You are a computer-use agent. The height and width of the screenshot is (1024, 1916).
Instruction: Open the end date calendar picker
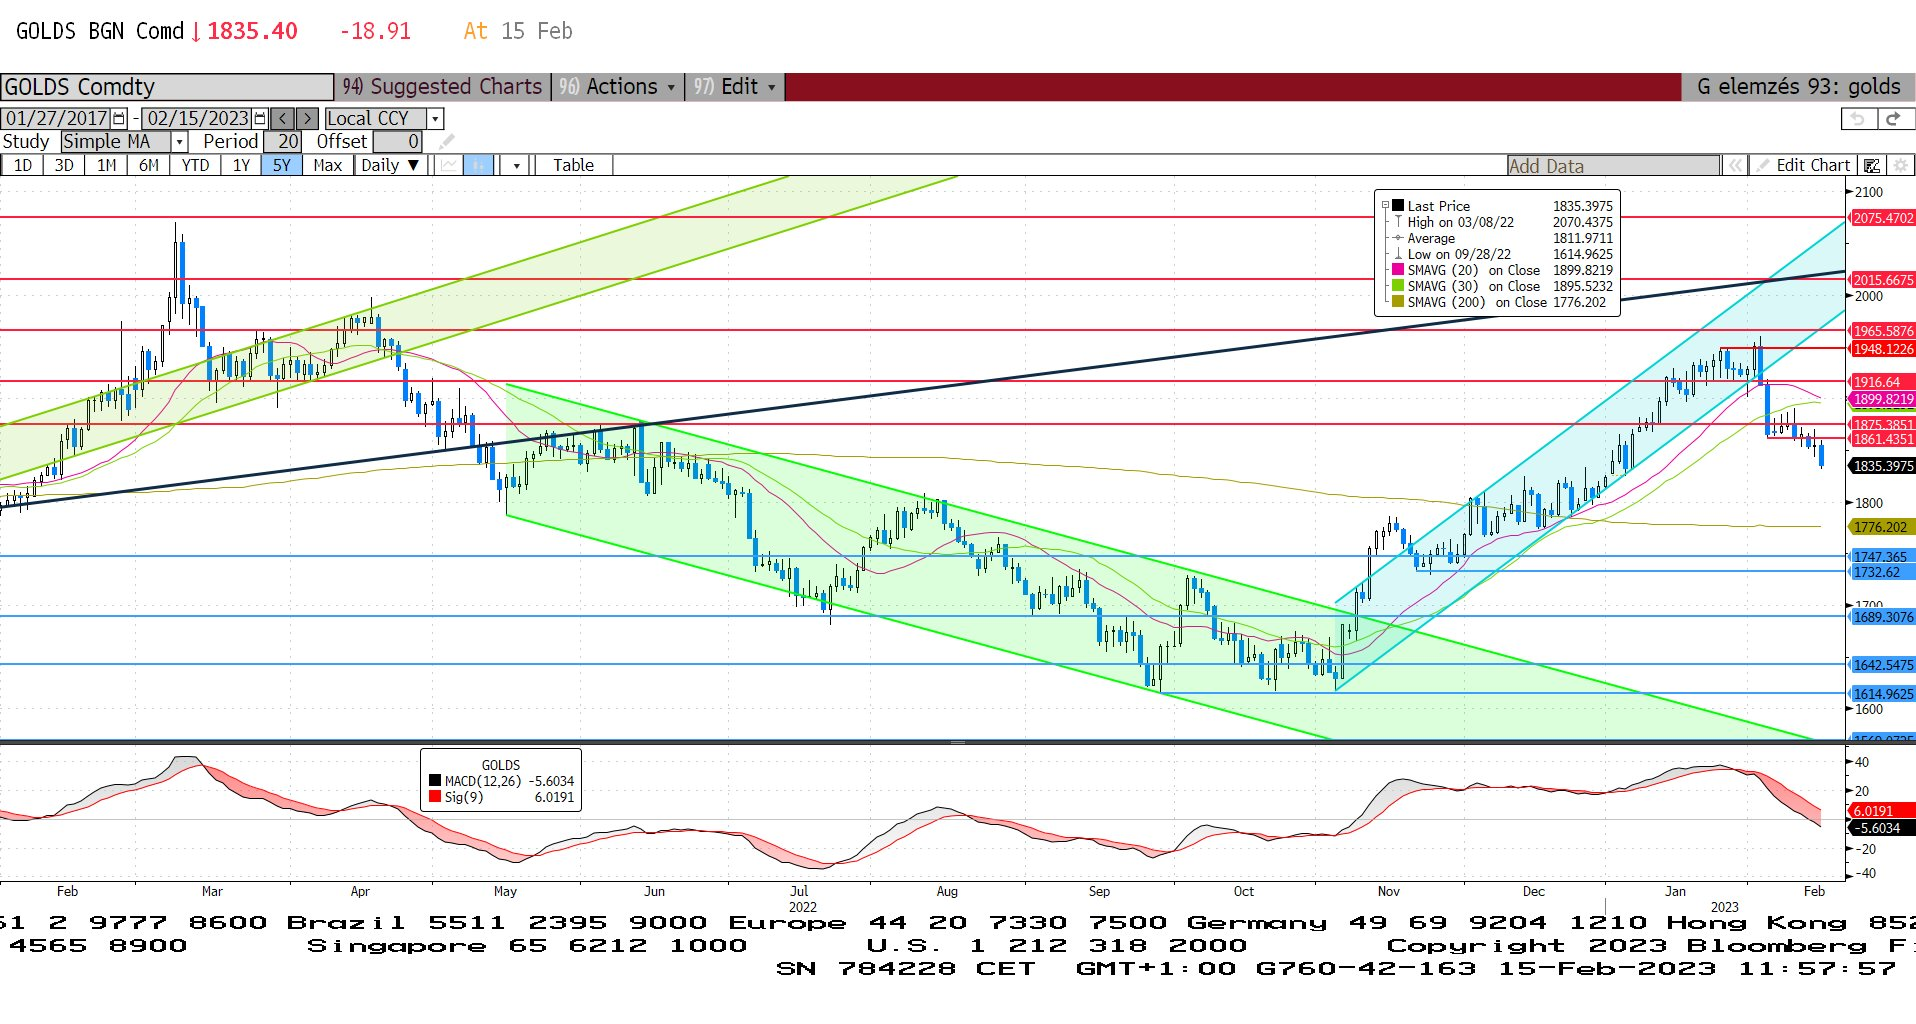(x=261, y=118)
